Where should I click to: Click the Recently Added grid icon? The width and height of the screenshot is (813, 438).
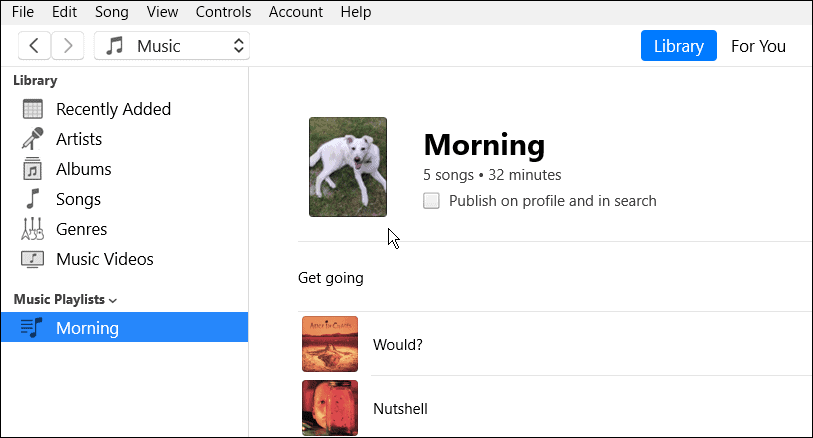pos(33,110)
